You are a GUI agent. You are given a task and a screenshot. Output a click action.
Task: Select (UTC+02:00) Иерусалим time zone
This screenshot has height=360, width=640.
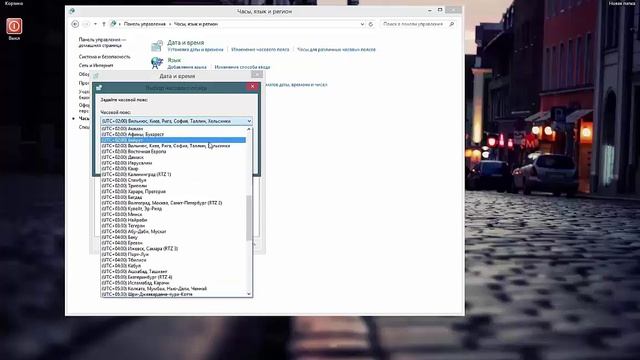click(173, 163)
